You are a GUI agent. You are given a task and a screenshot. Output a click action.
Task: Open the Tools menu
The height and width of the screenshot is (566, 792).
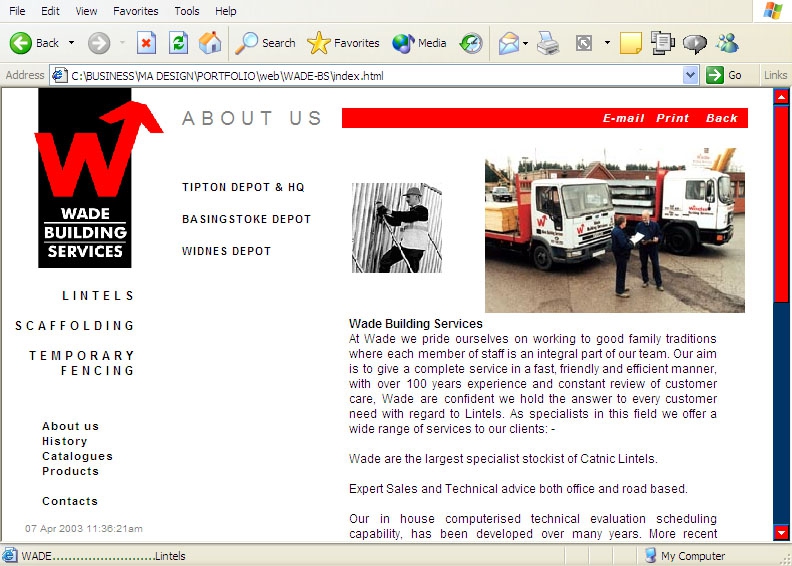(x=187, y=11)
